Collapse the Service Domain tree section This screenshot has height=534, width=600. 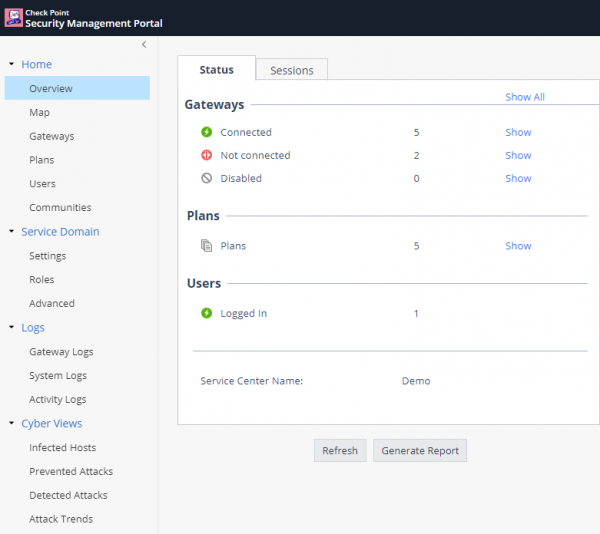[x=11, y=232]
